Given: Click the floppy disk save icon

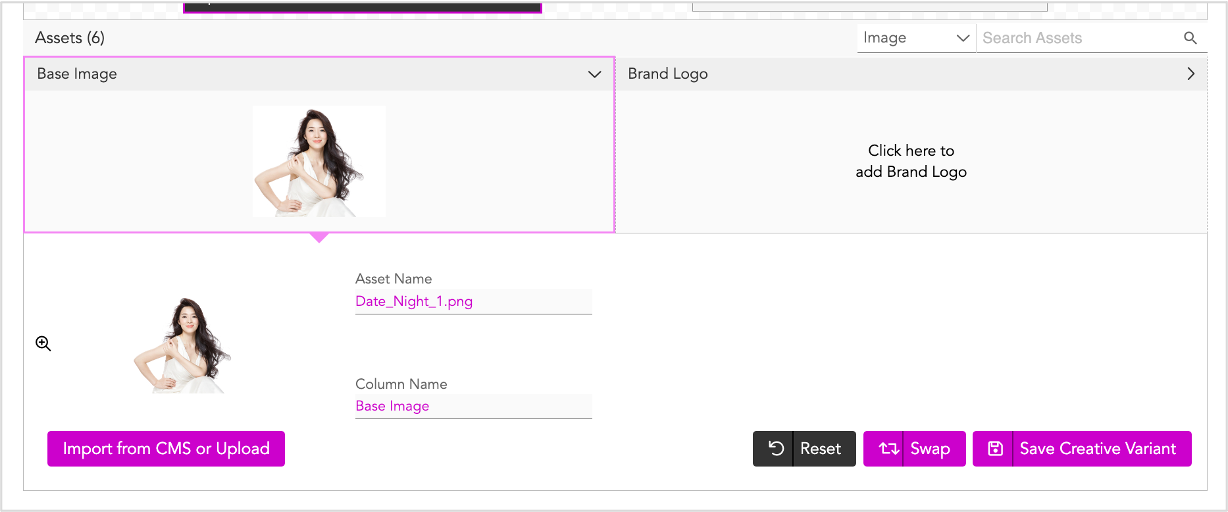Looking at the screenshot, I should pyautogui.click(x=995, y=449).
